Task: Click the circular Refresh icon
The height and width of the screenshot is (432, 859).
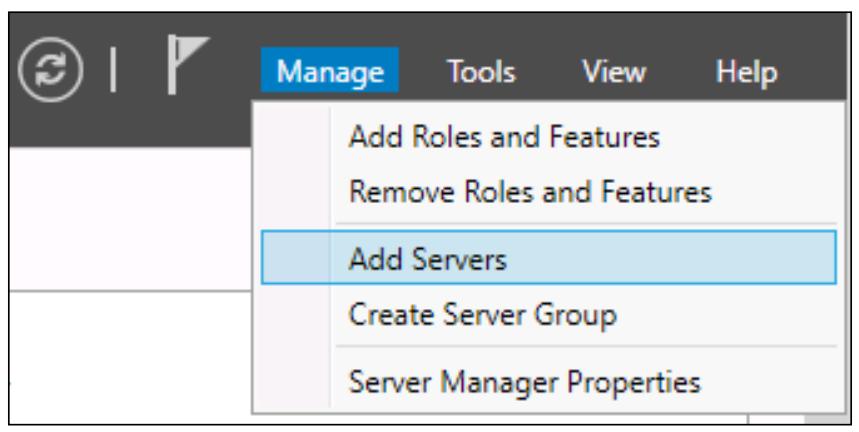Action: coord(50,70)
